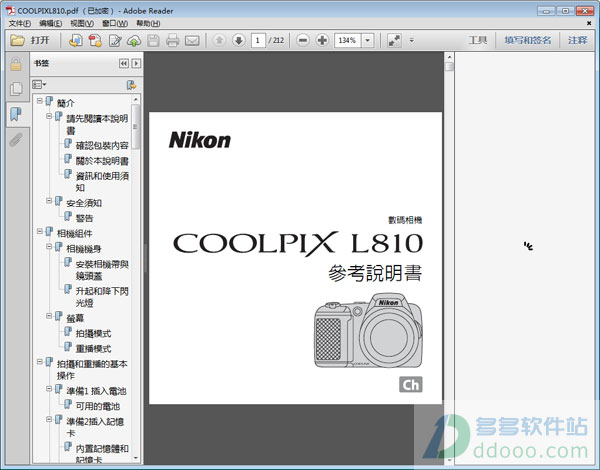Viewport: 600px width, 470px height.
Task: Collapse the 簡介 bookmark node
Action: [39, 101]
